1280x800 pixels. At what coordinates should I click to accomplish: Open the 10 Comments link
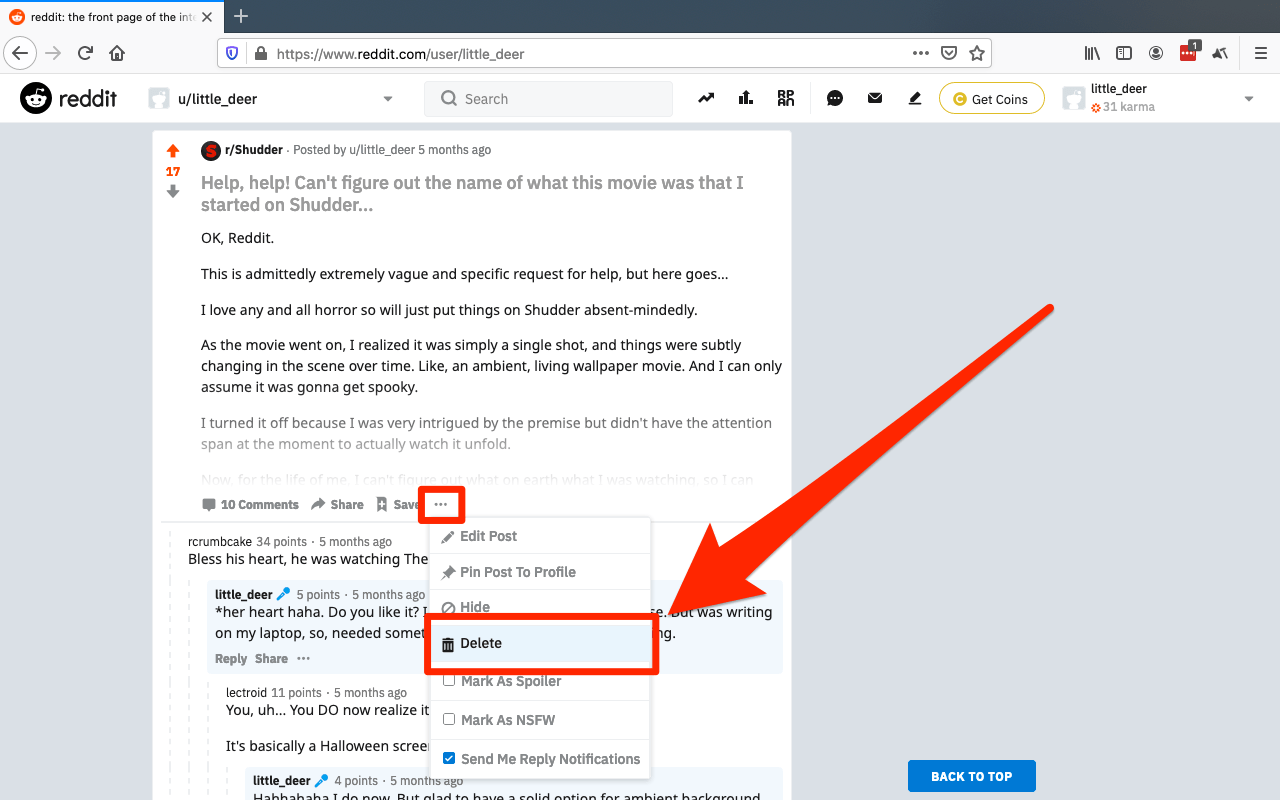(x=250, y=504)
